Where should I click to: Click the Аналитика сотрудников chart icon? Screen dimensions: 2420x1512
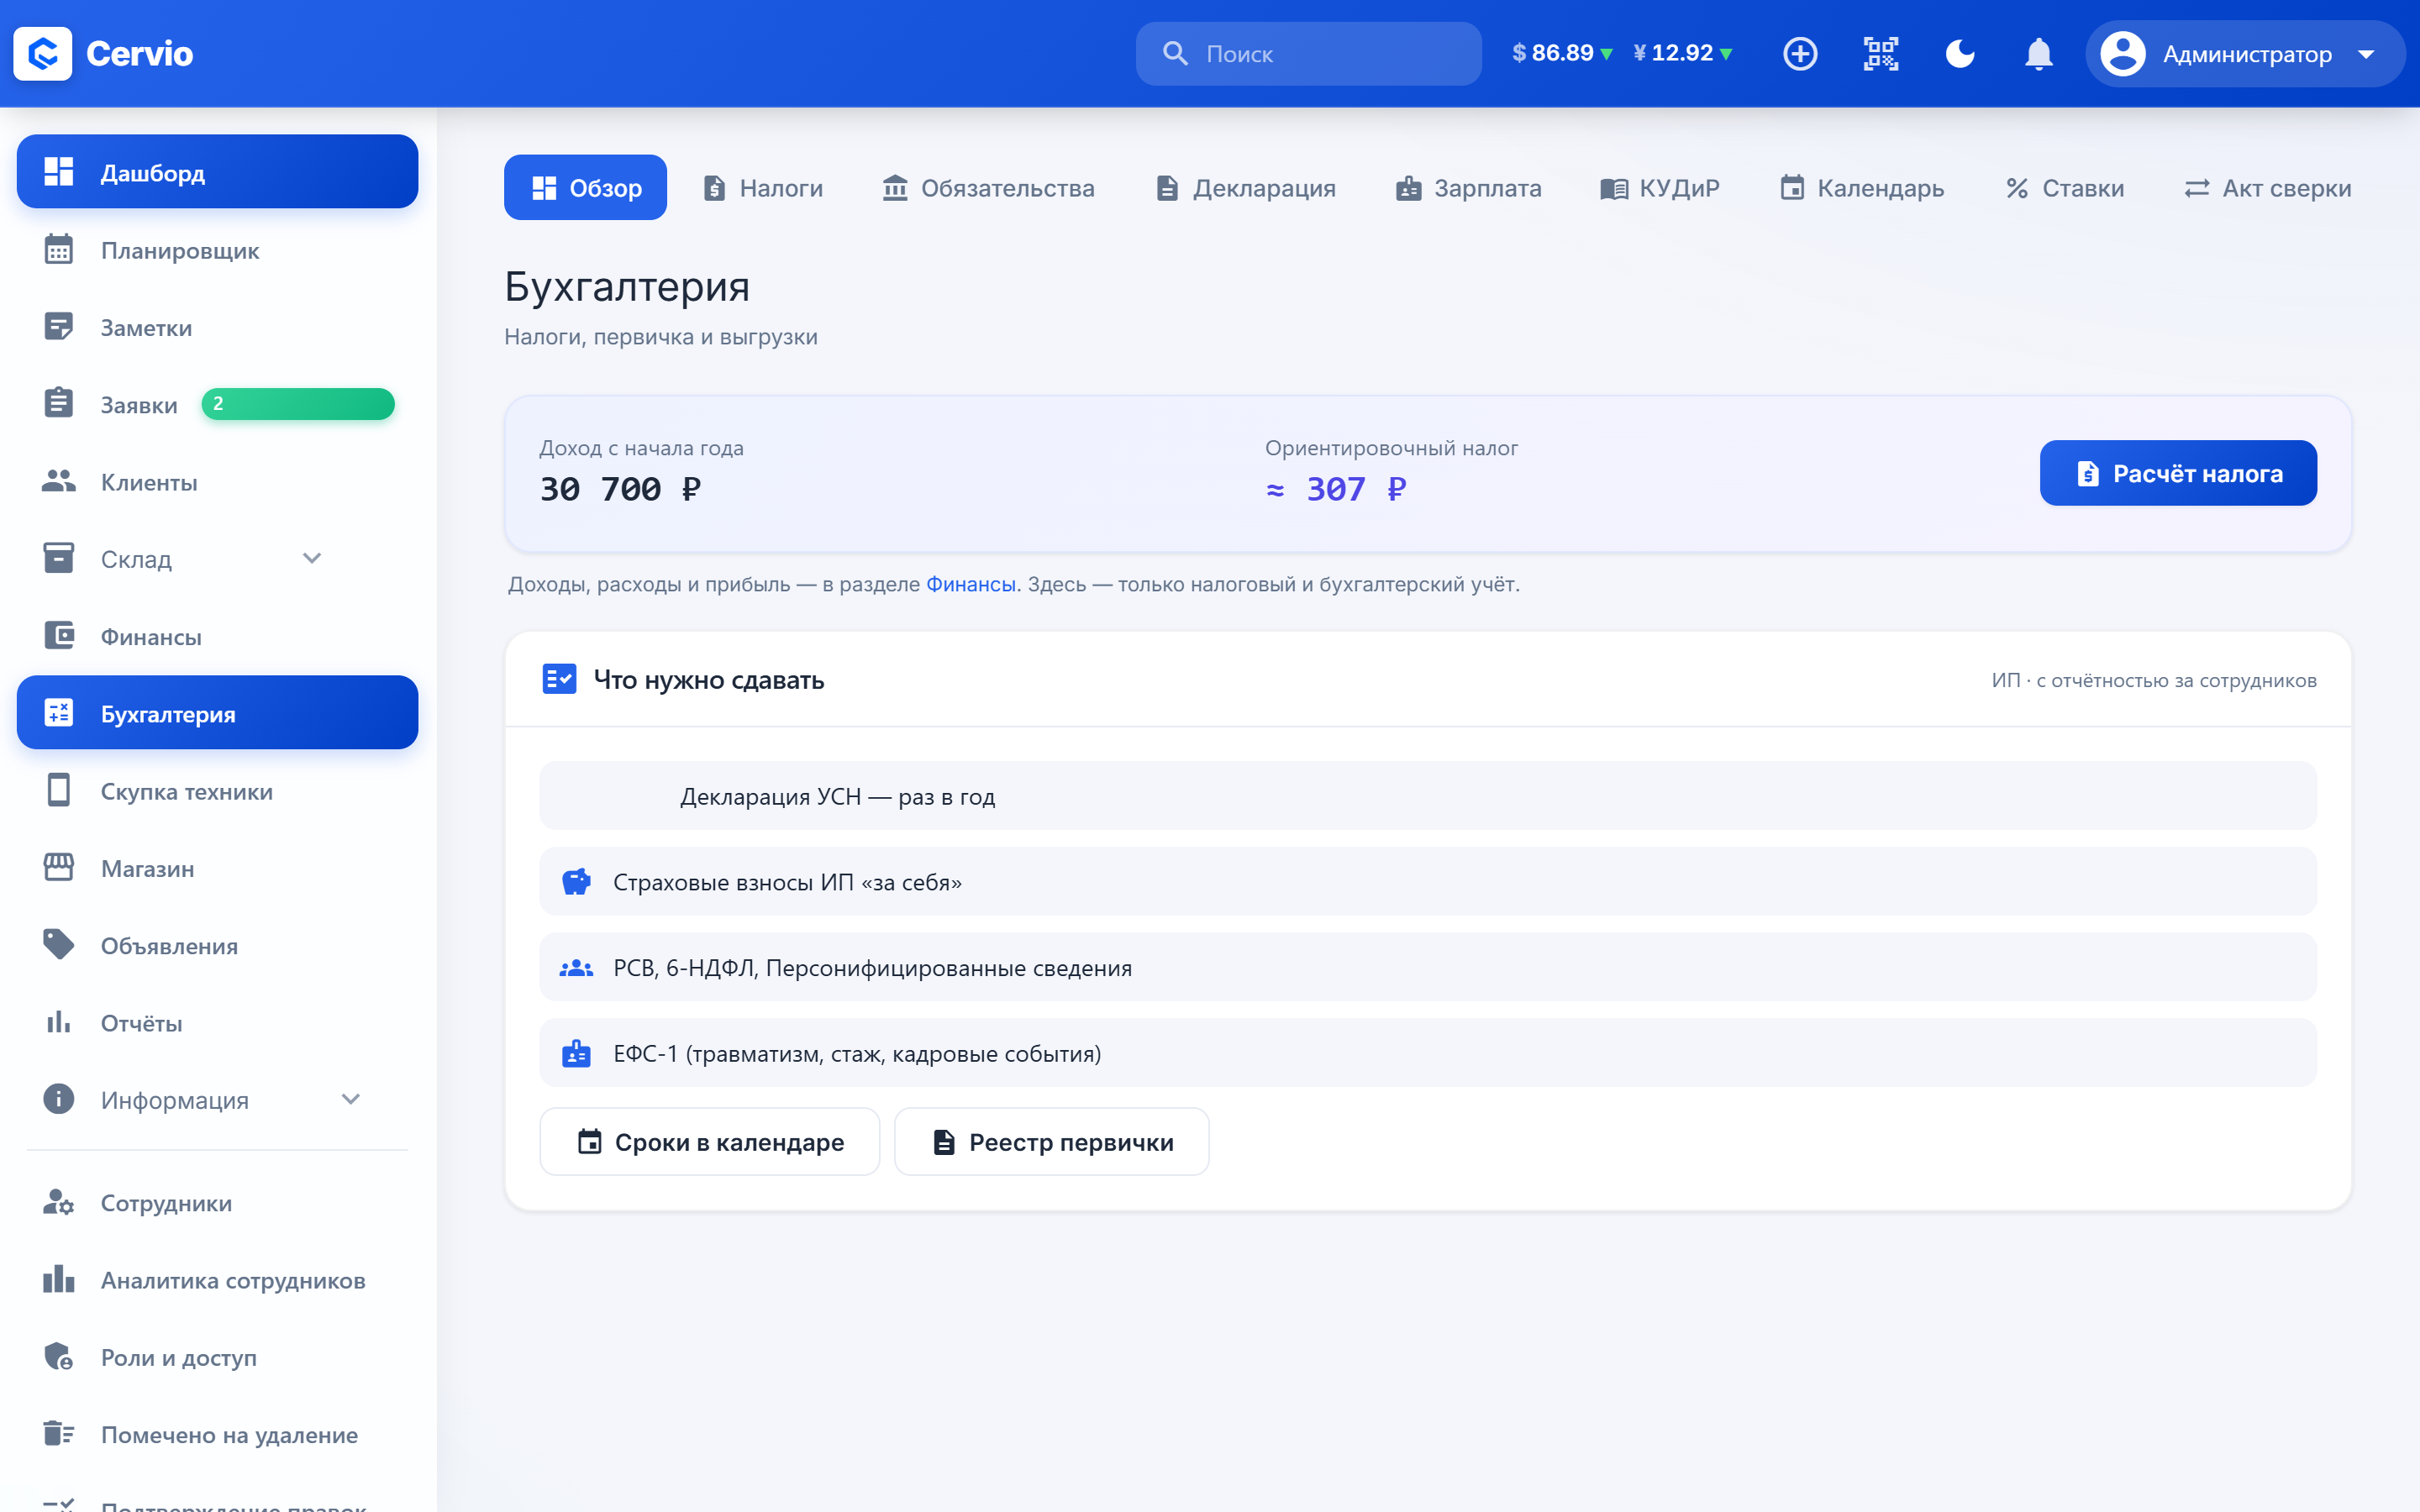tap(59, 1280)
